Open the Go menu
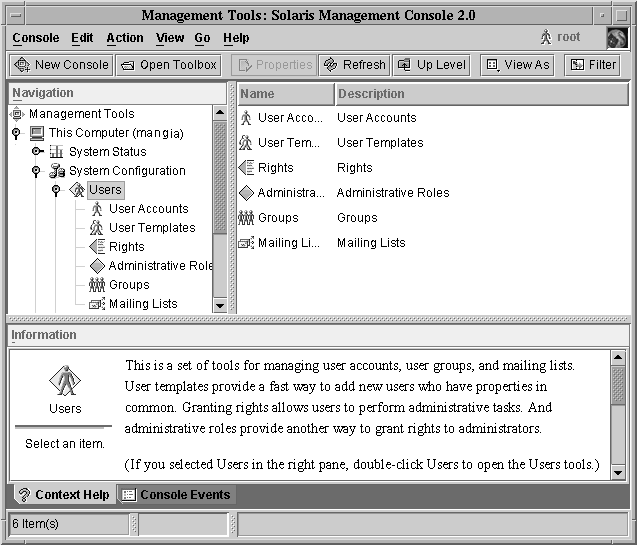The height and width of the screenshot is (545, 637). pyautogui.click(x=203, y=38)
